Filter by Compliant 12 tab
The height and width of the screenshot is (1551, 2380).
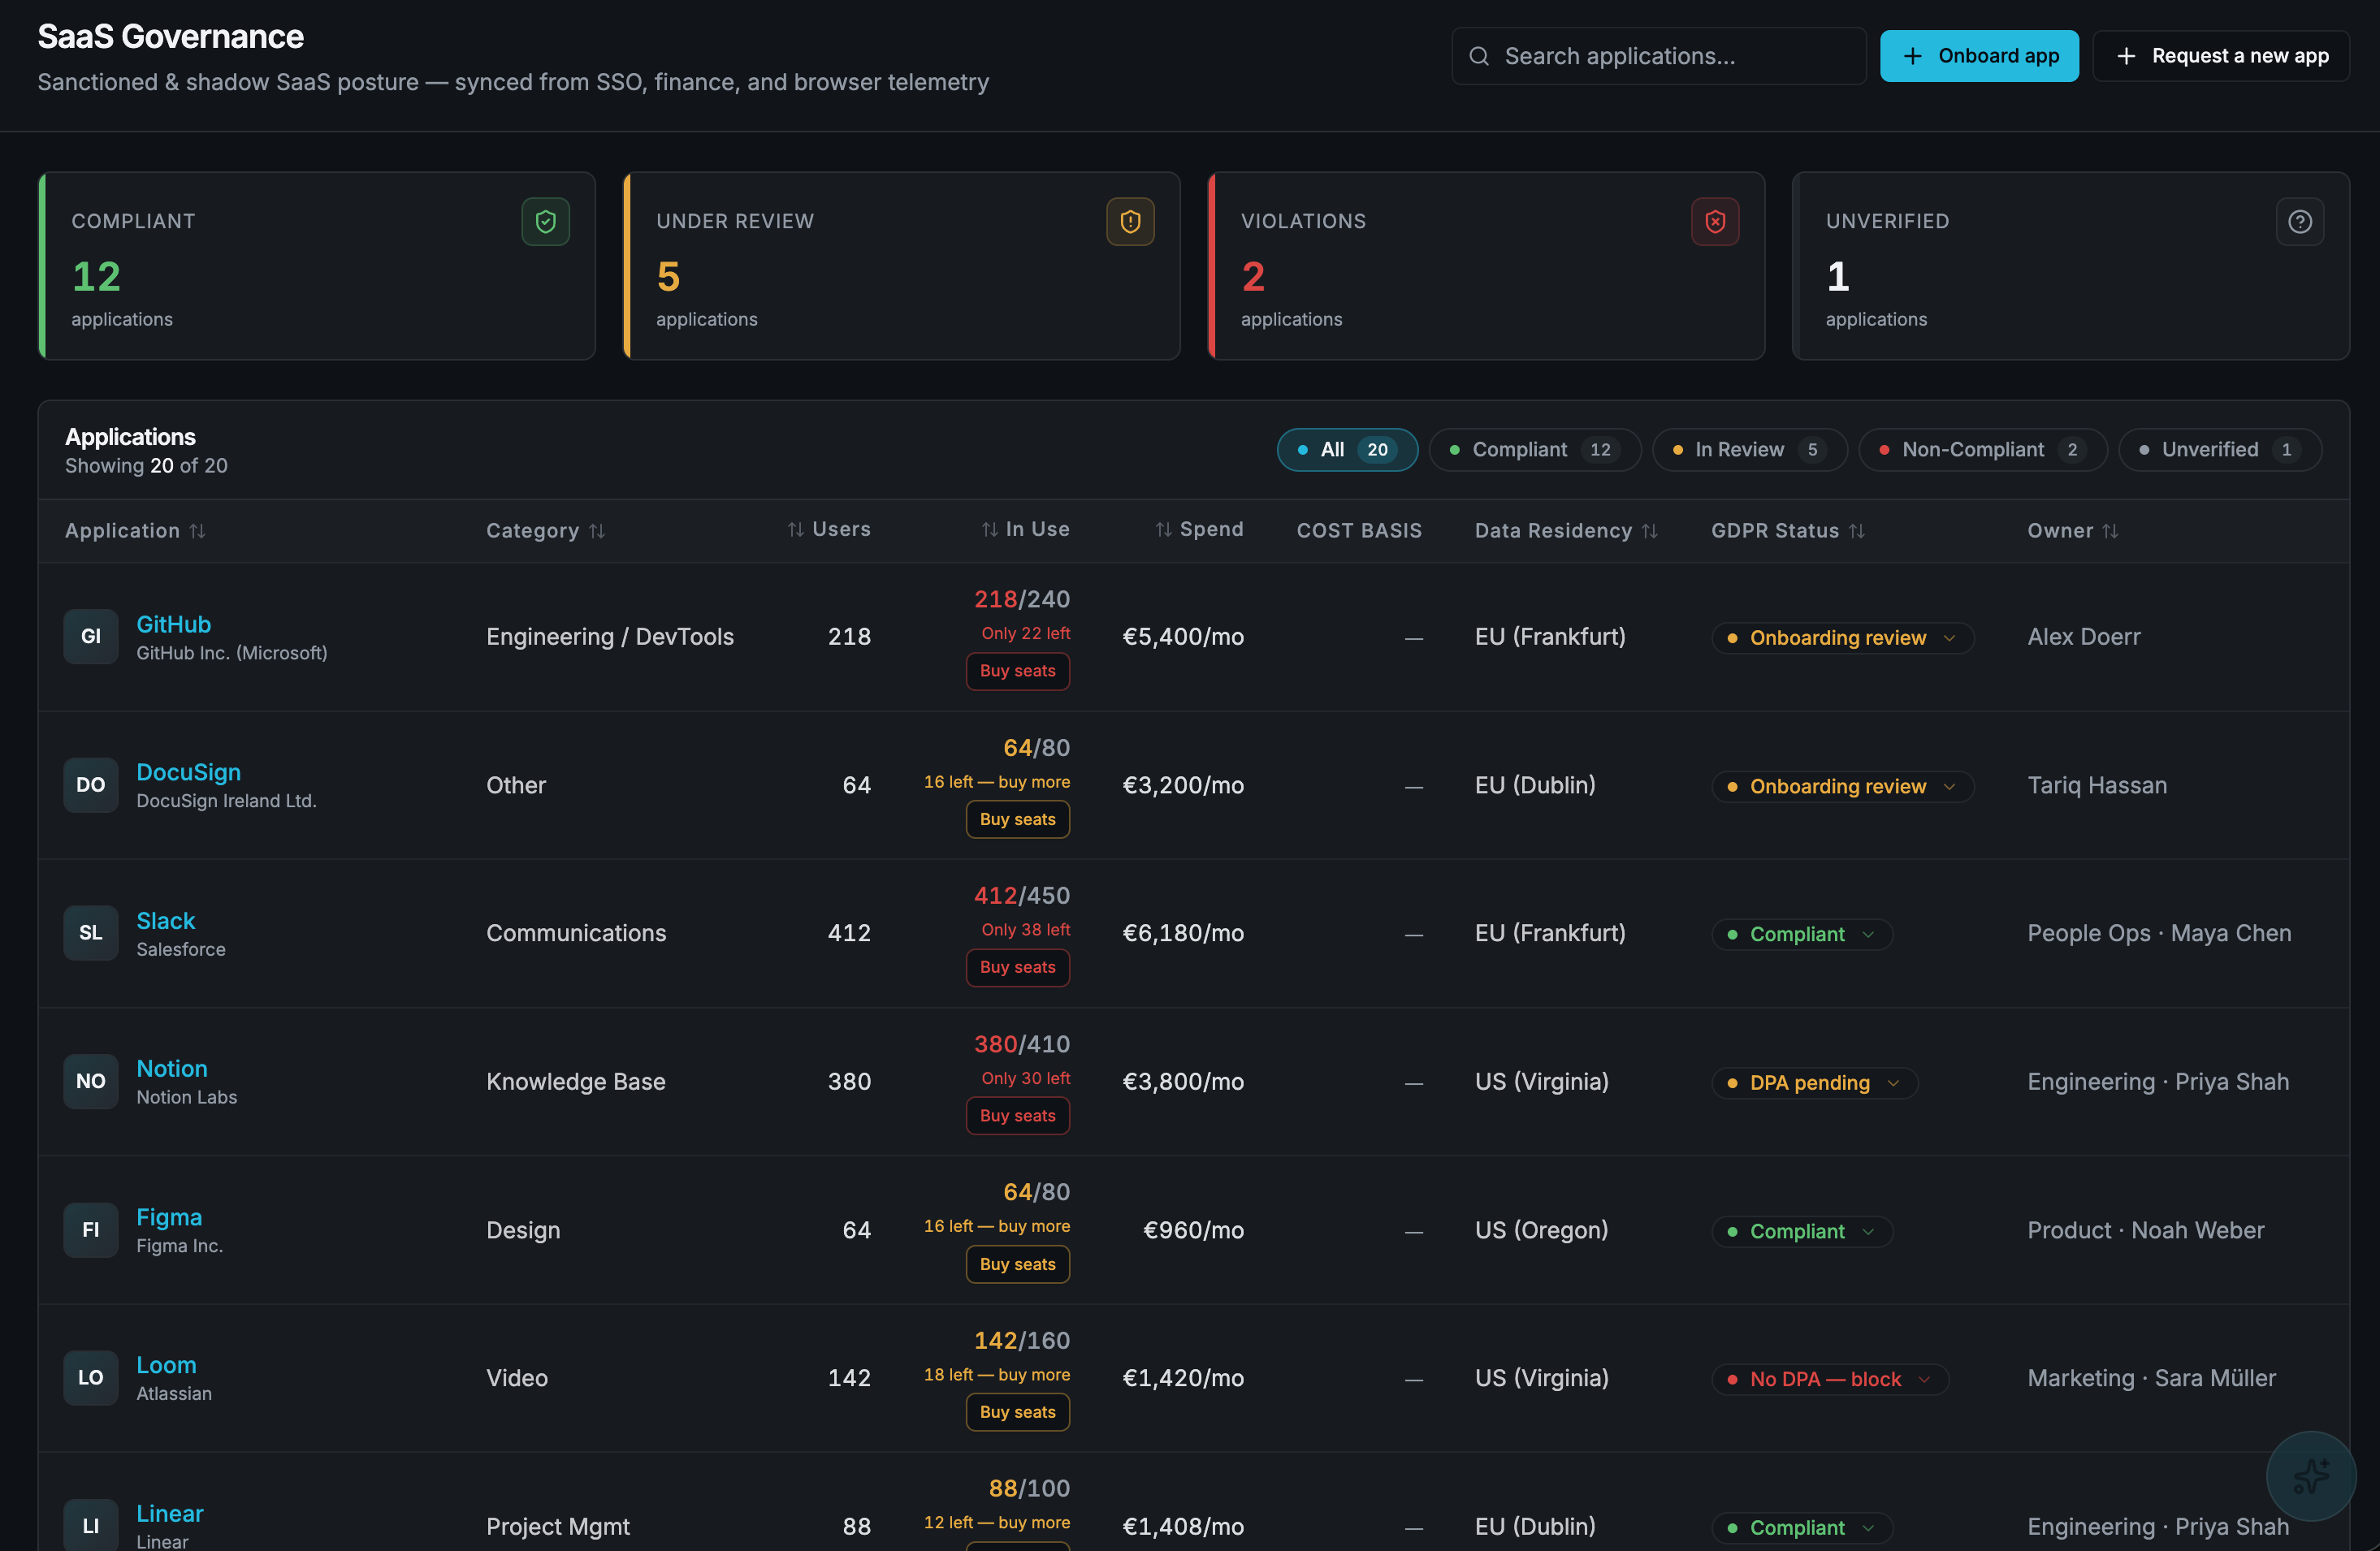click(x=1535, y=449)
